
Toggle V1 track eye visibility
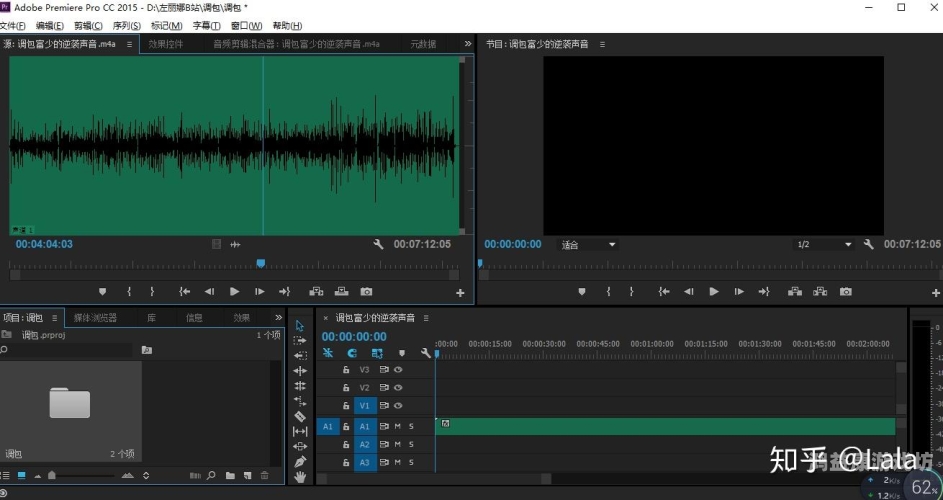398,406
